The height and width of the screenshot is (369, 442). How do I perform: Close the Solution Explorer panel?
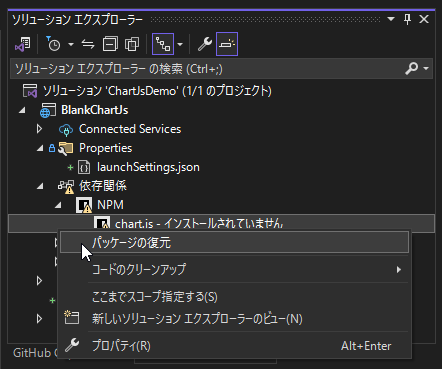[x=424, y=19]
